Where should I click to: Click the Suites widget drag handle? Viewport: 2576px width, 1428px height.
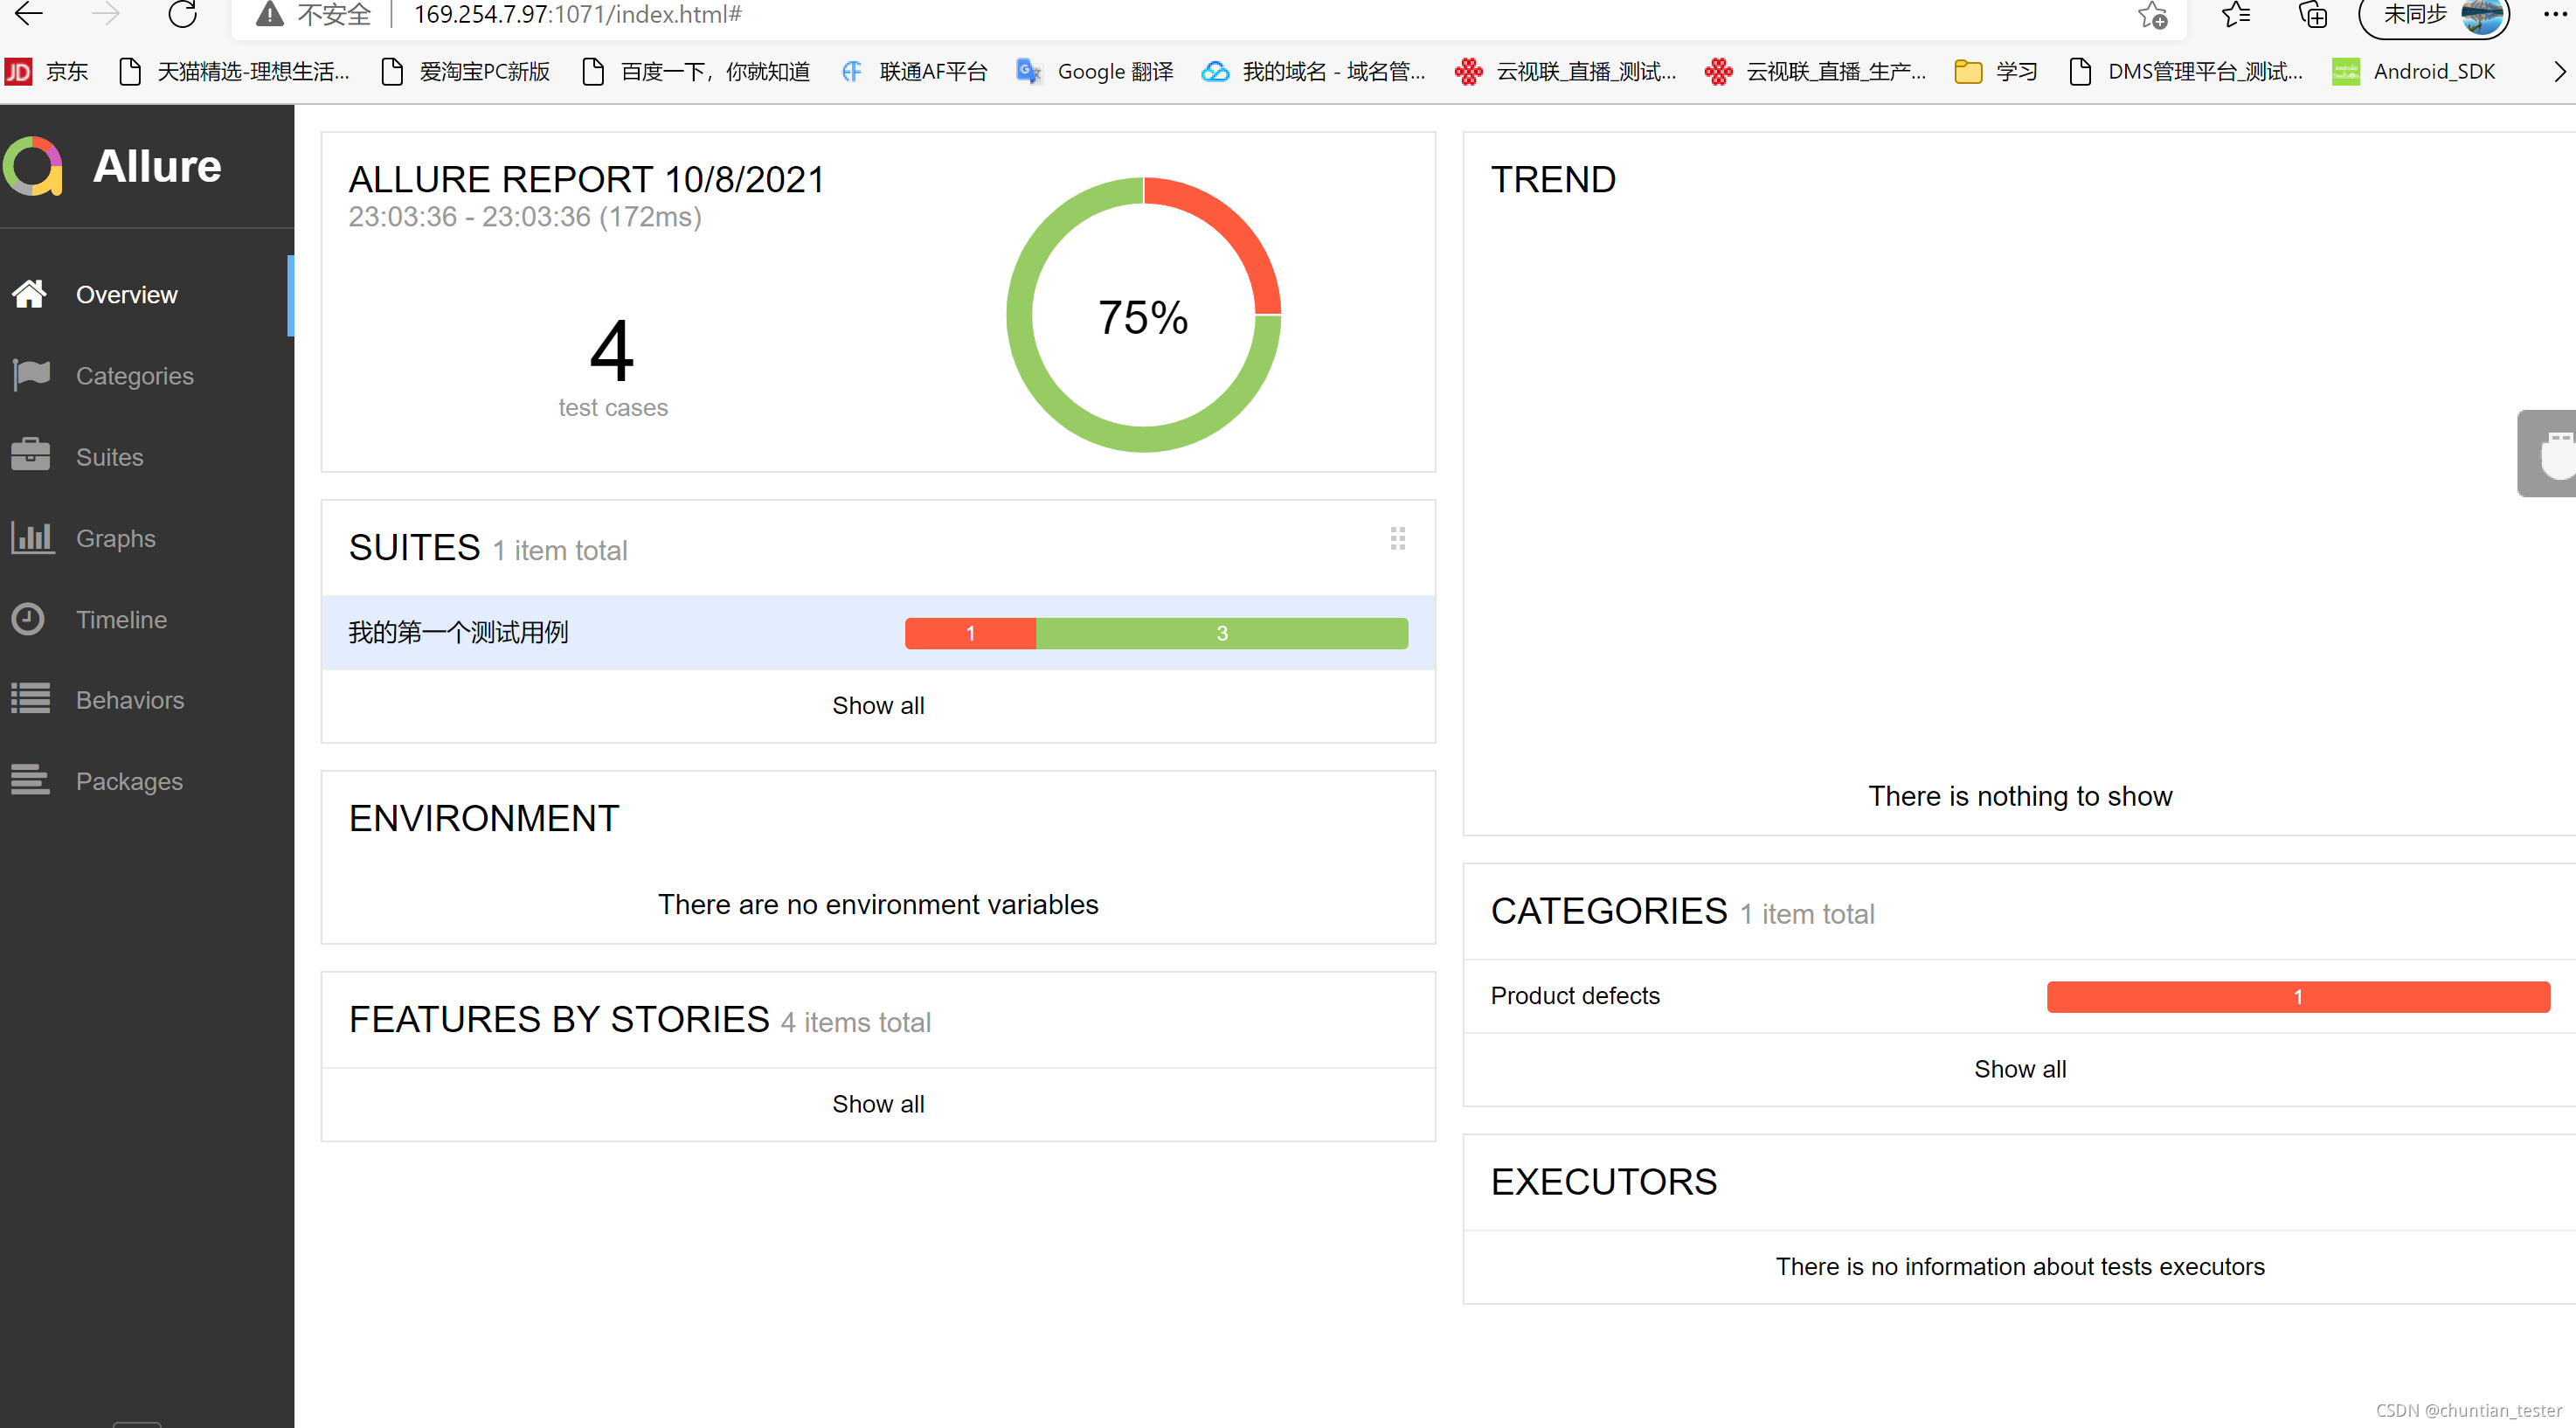click(x=1397, y=539)
